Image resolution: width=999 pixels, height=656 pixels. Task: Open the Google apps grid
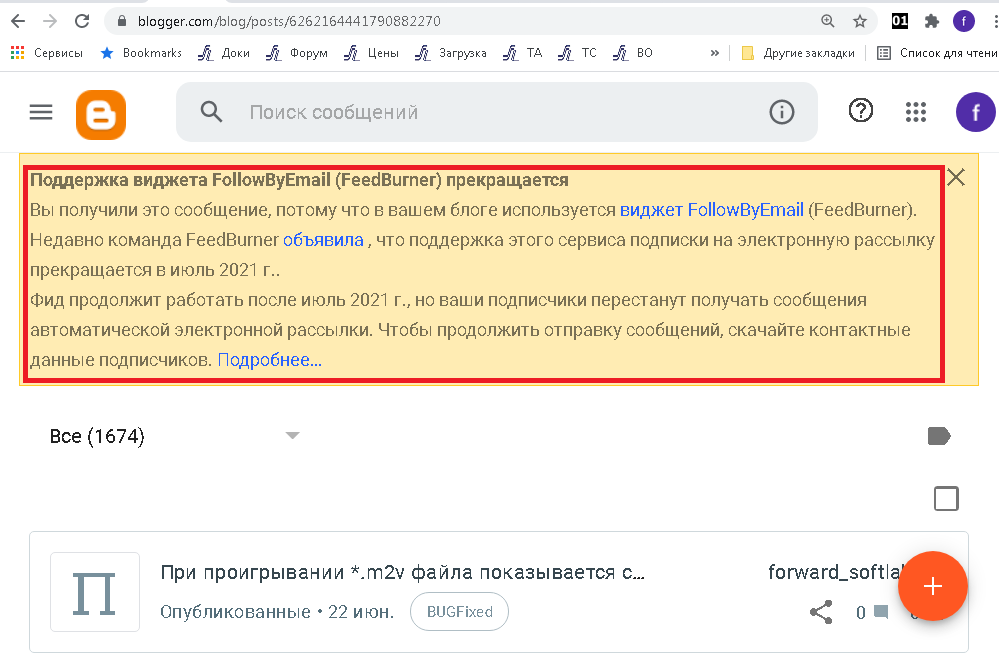coord(916,112)
